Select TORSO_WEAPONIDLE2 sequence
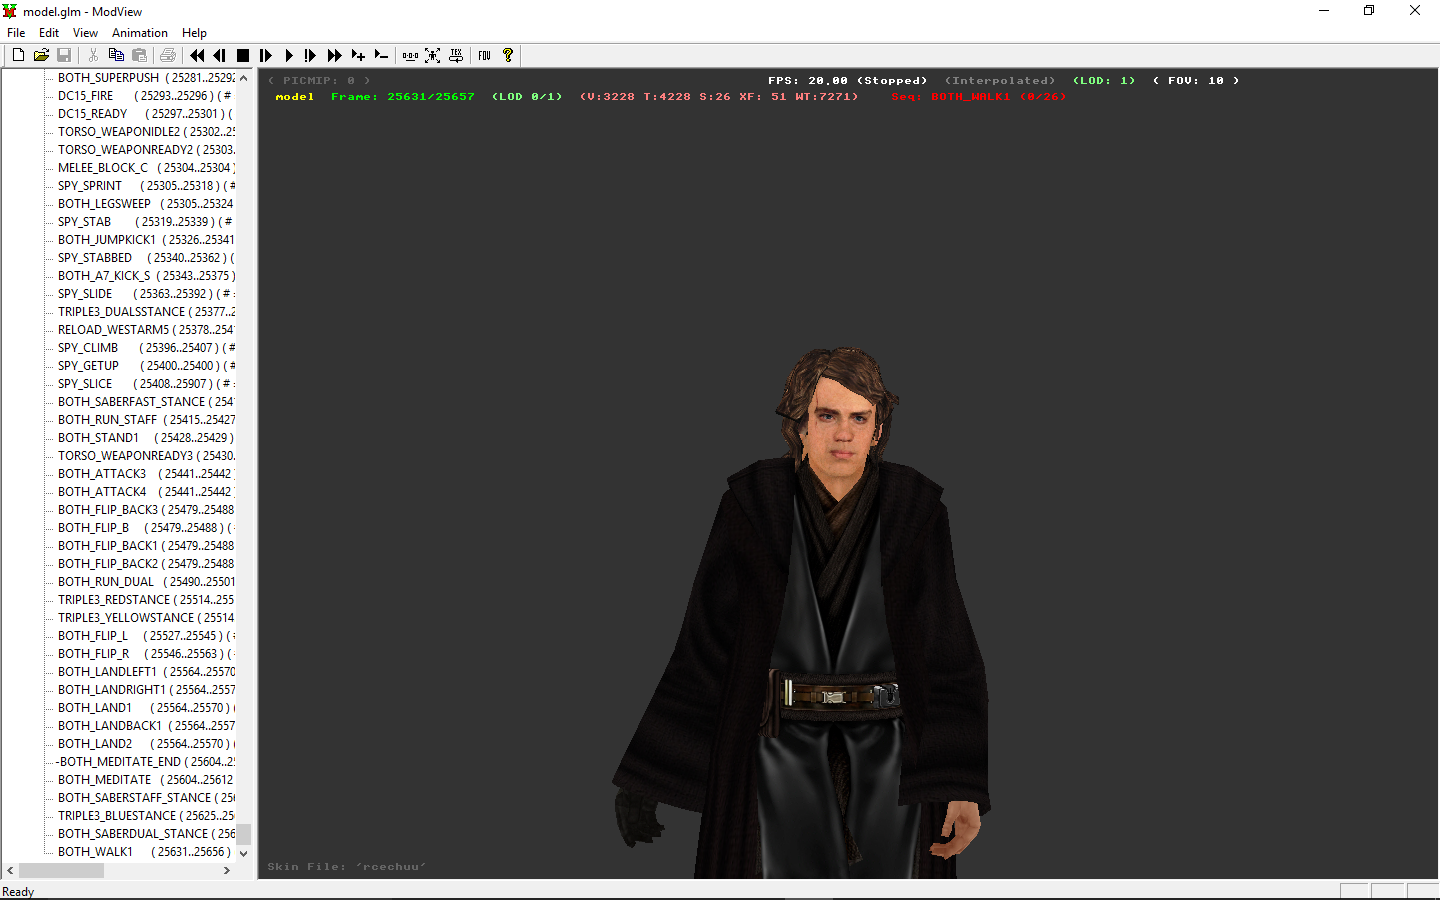 click(146, 132)
